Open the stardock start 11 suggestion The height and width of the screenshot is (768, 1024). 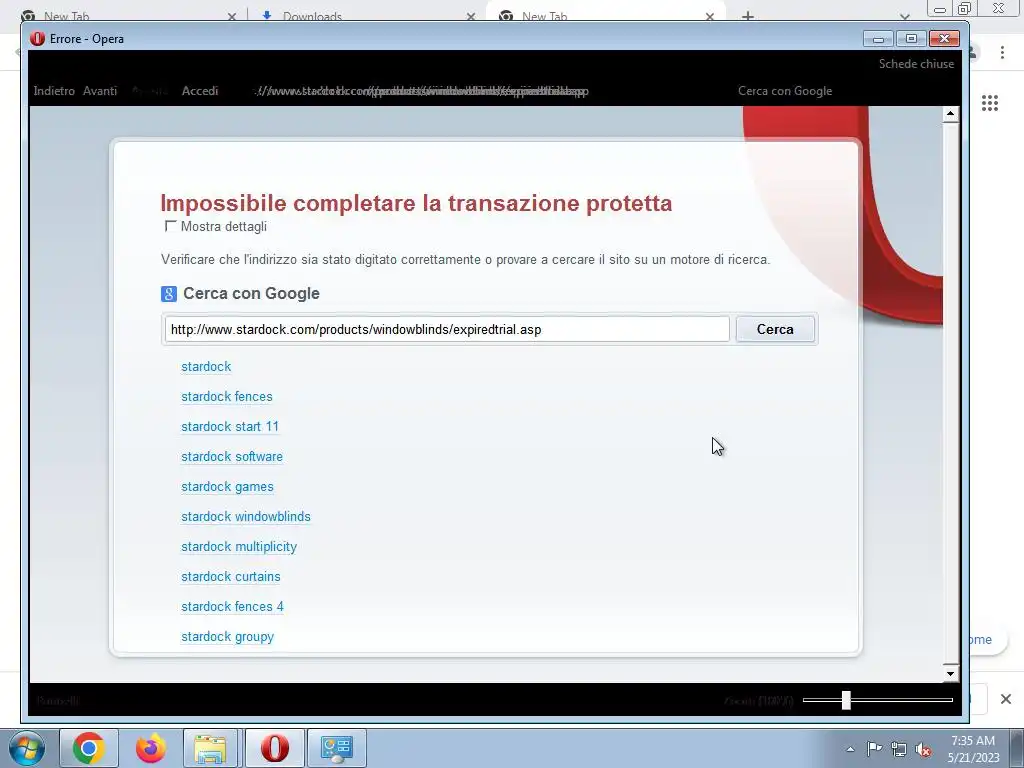tap(230, 426)
